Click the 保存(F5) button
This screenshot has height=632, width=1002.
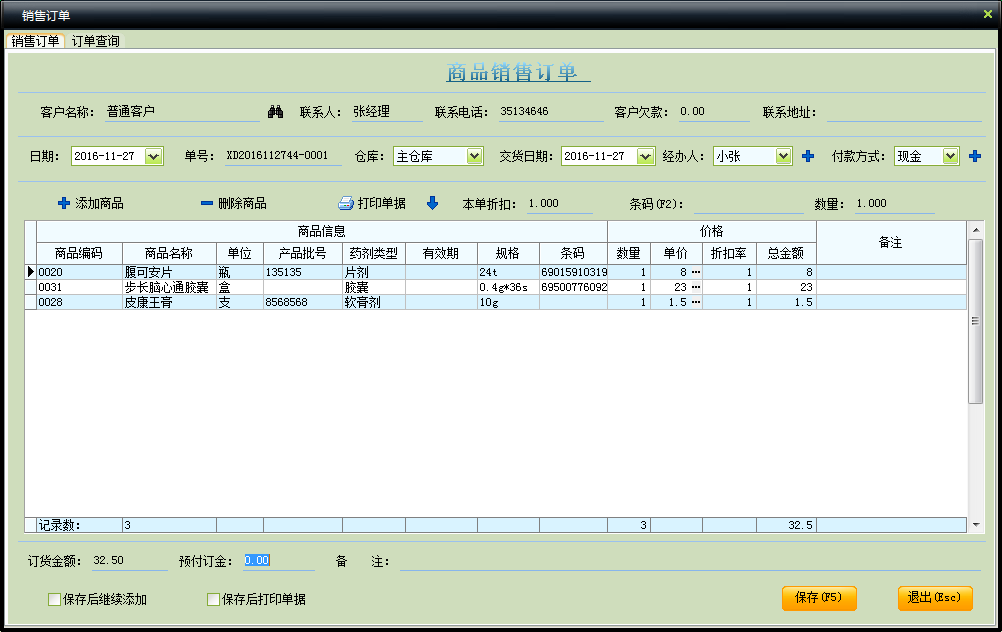(819, 598)
